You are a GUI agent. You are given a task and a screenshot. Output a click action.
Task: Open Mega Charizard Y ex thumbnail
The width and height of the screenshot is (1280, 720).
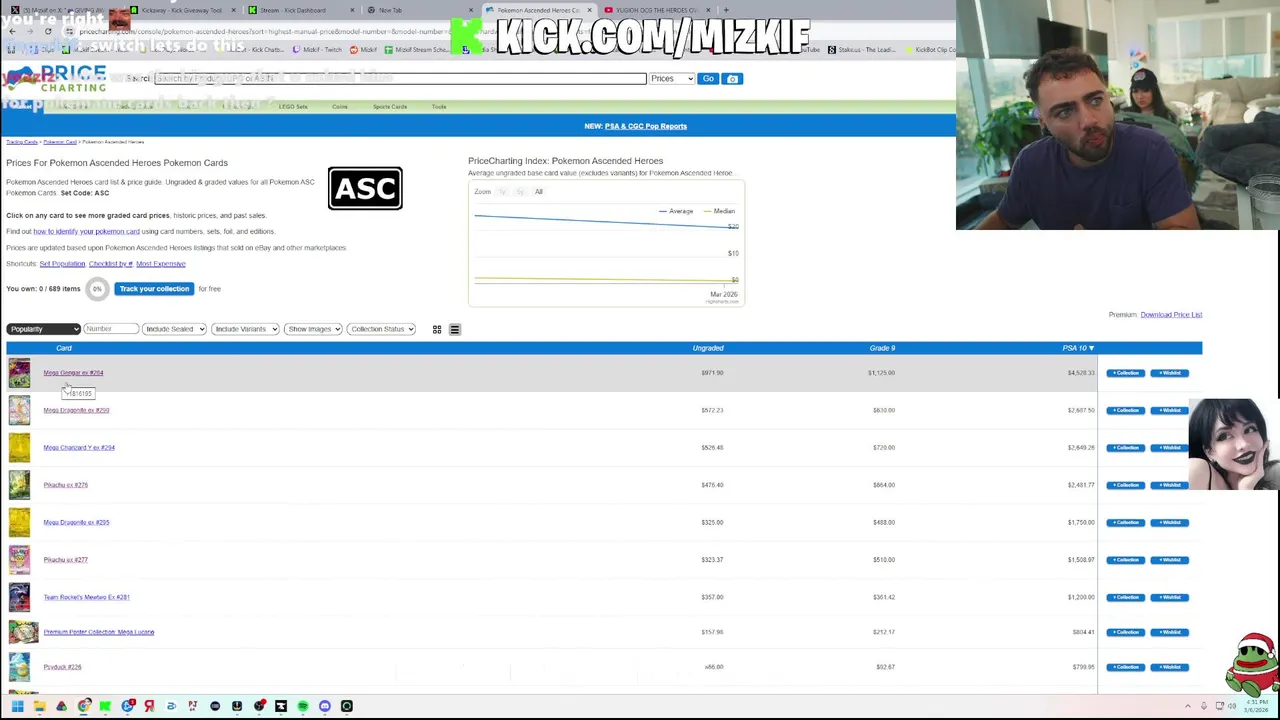(19, 448)
